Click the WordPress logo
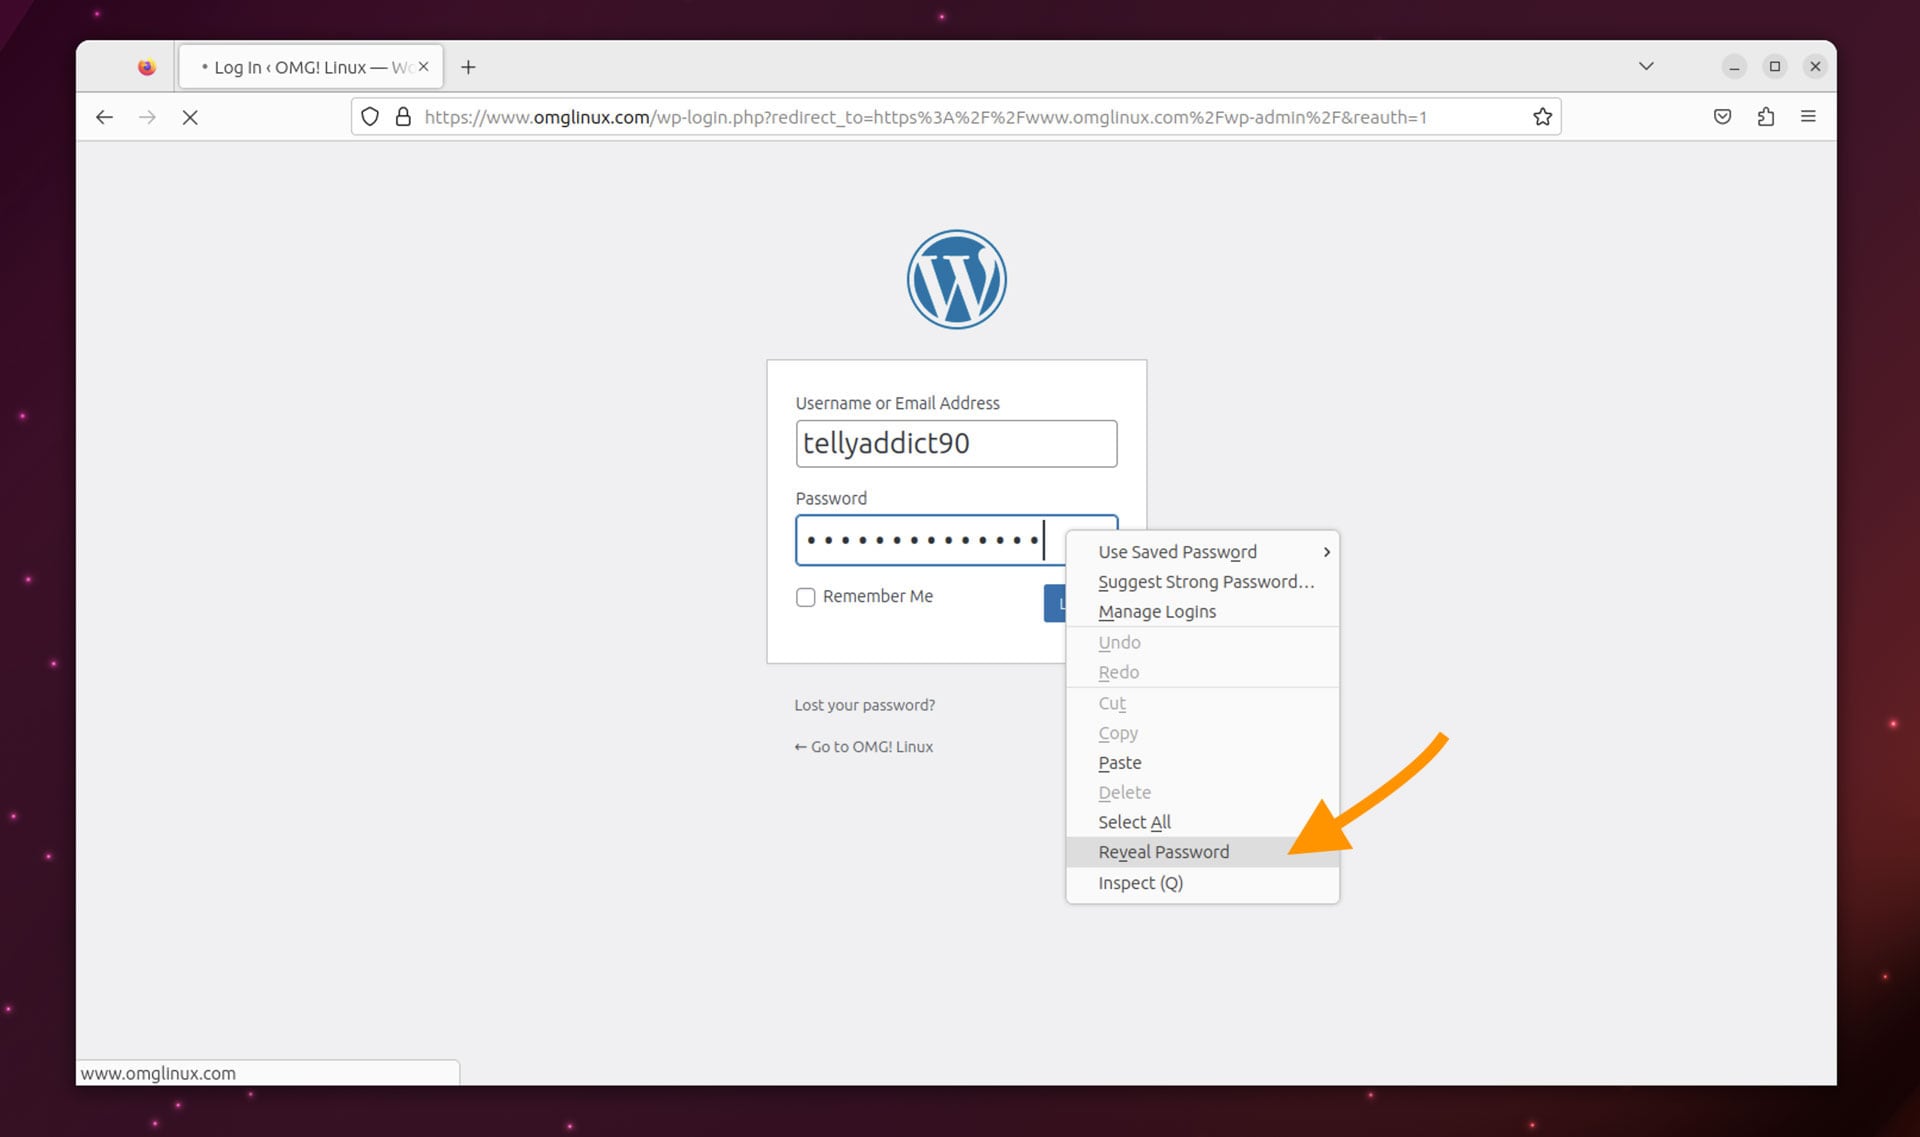 click(x=957, y=280)
